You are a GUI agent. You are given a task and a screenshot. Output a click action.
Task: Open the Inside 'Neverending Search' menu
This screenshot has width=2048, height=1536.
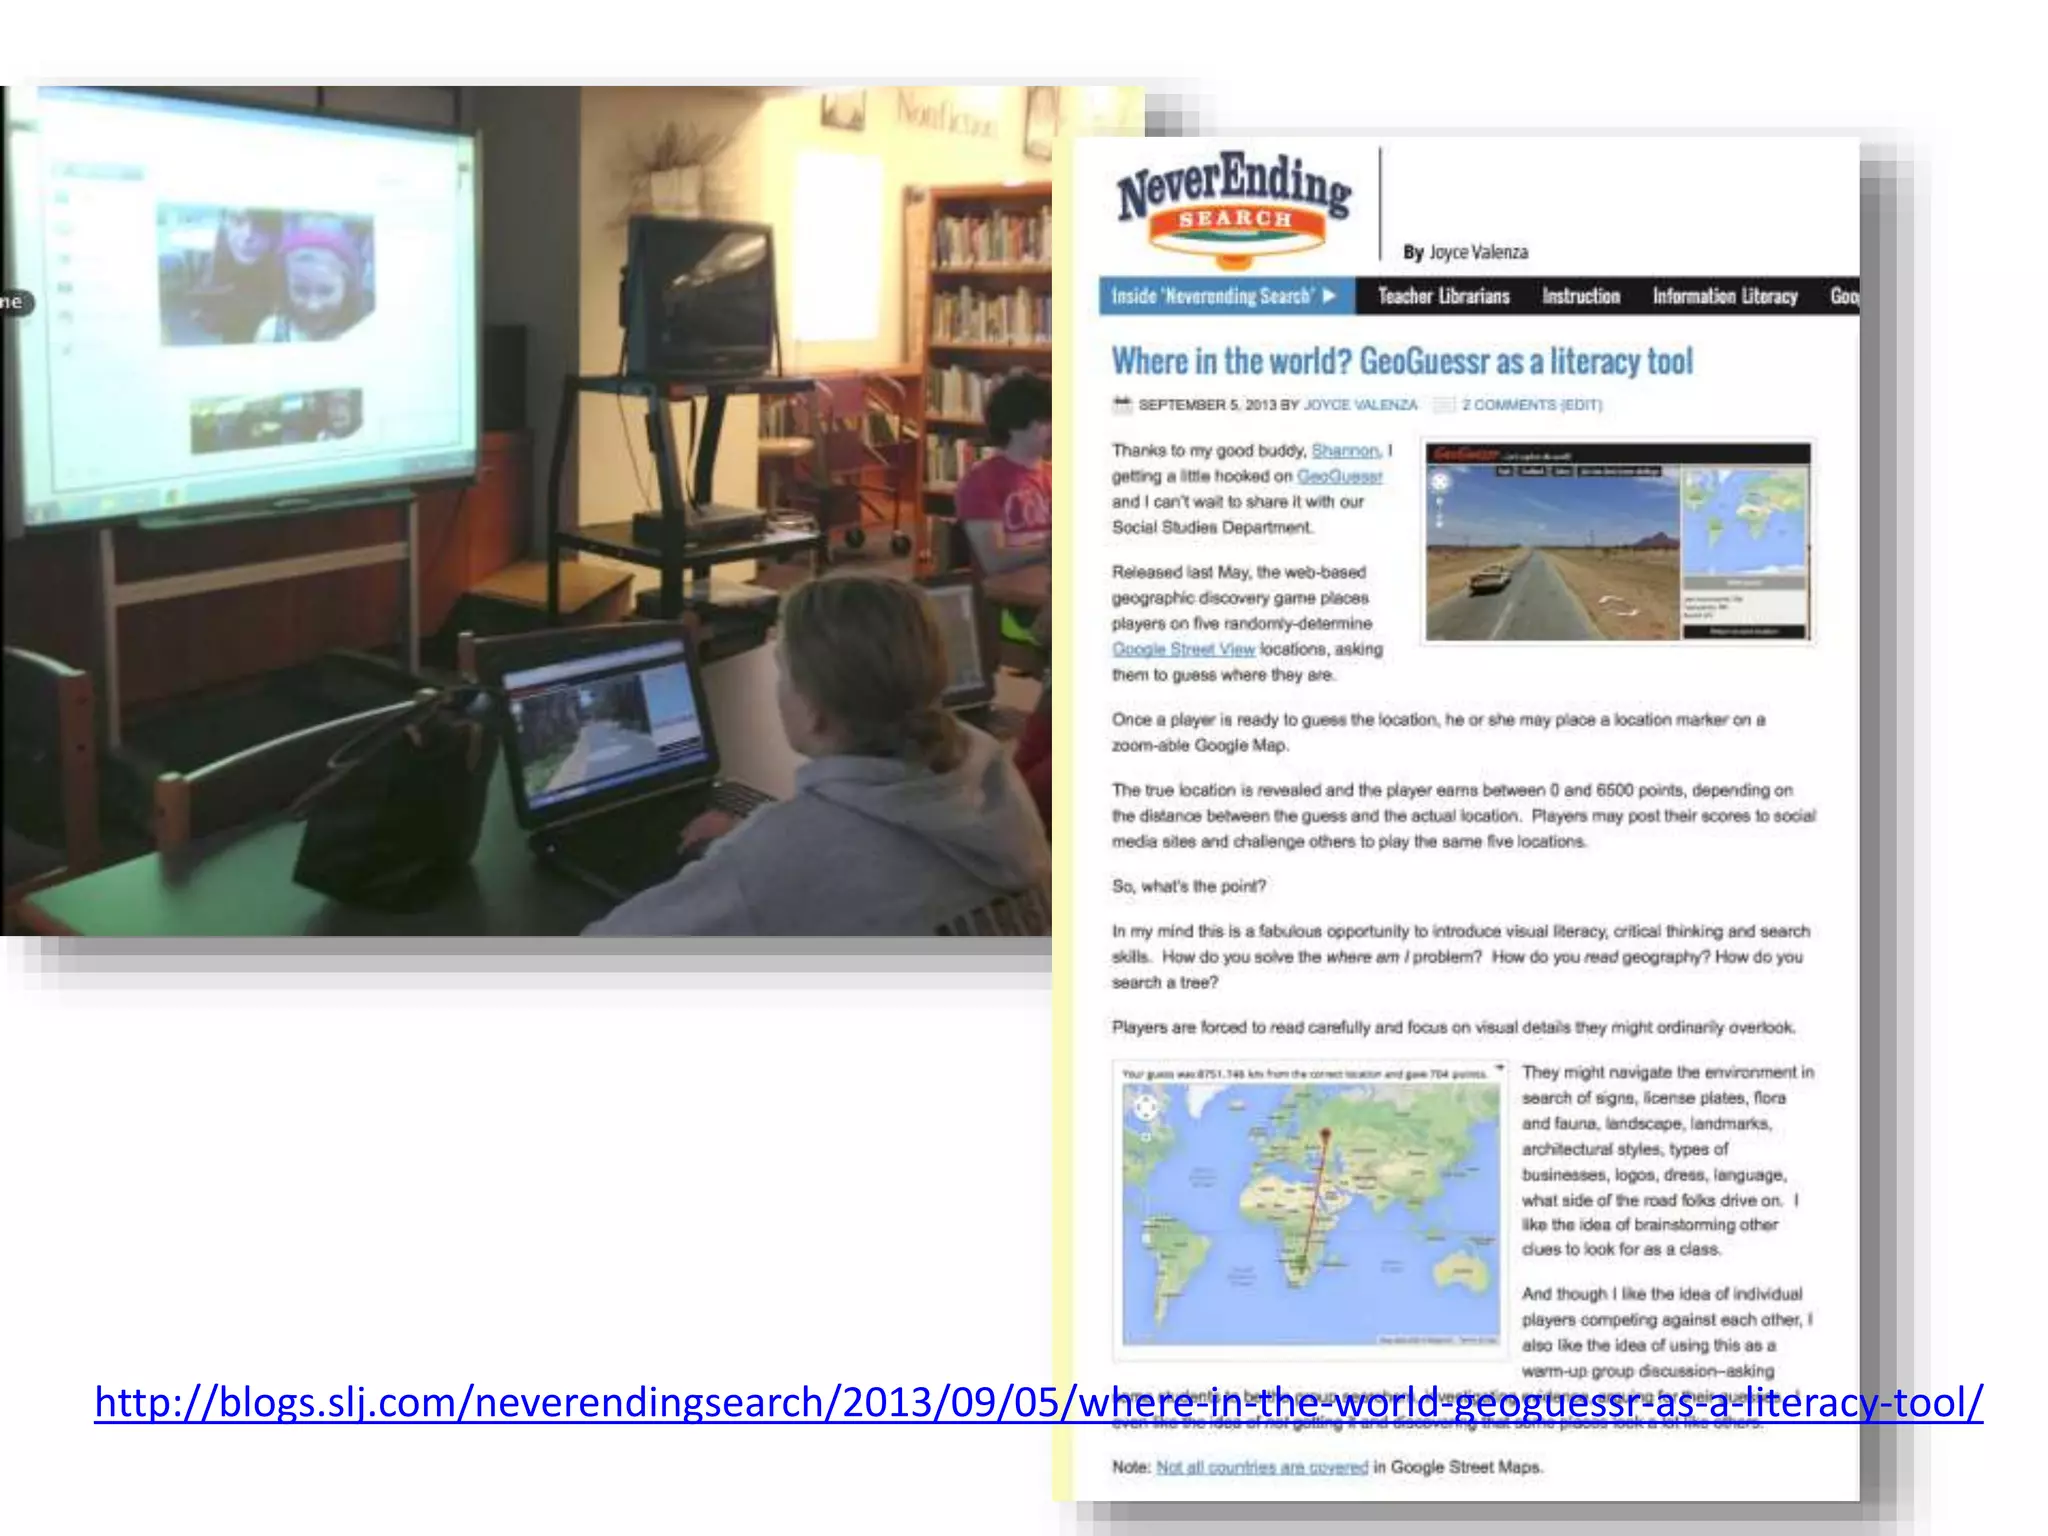pos(1226,296)
